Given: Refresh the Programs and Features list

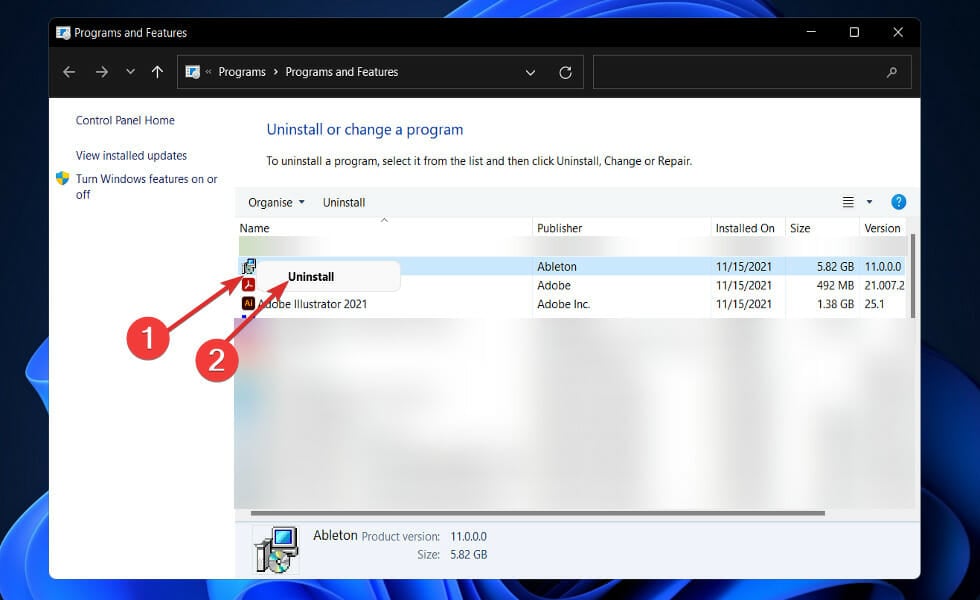Looking at the screenshot, I should point(565,72).
